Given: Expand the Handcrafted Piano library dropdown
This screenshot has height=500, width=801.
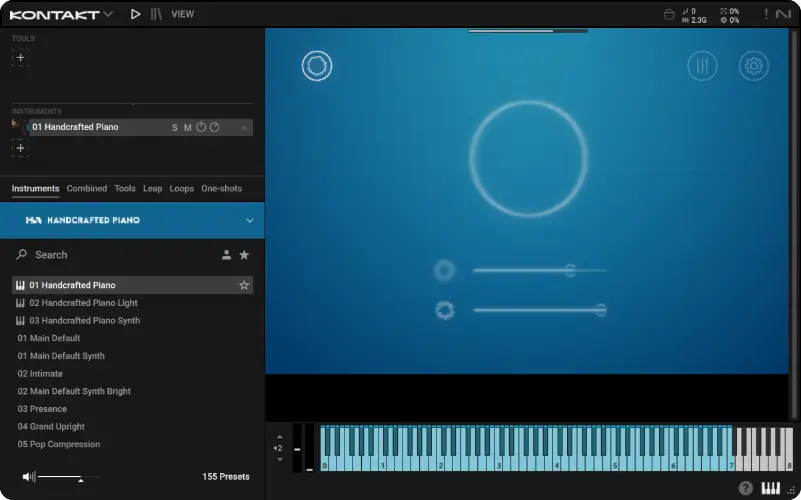Looking at the screenshot, I should click(250, 221).
